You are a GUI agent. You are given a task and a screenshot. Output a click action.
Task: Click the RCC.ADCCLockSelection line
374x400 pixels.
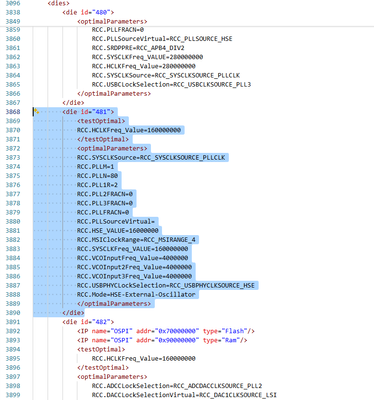[x=177, y=386]
